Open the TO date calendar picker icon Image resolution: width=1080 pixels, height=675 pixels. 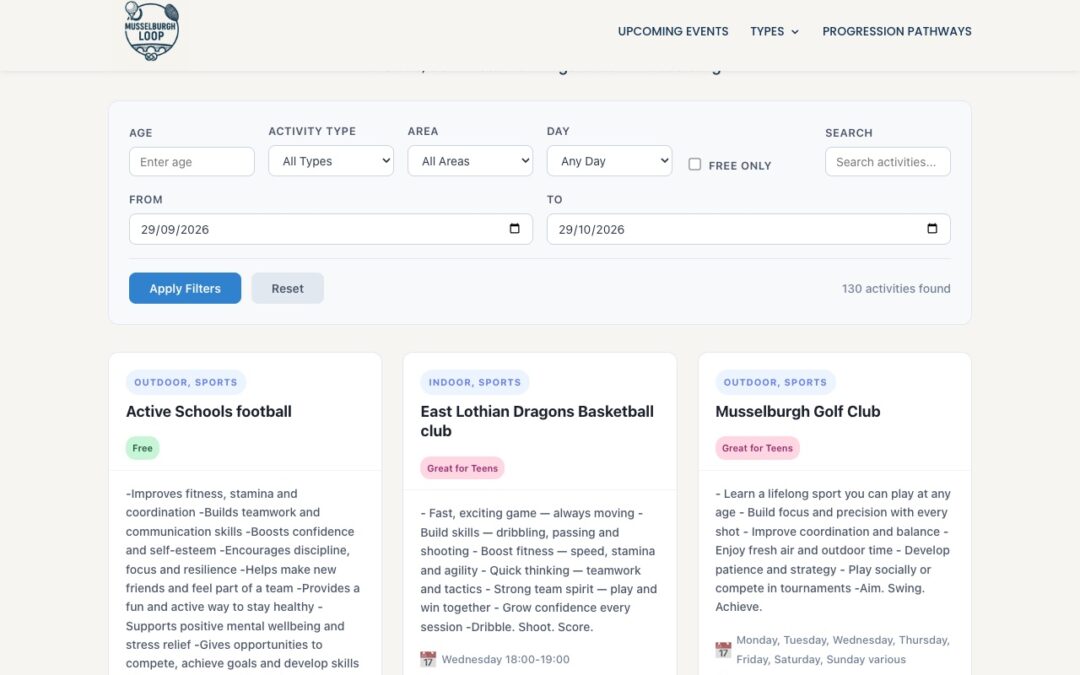coord(932,229)
